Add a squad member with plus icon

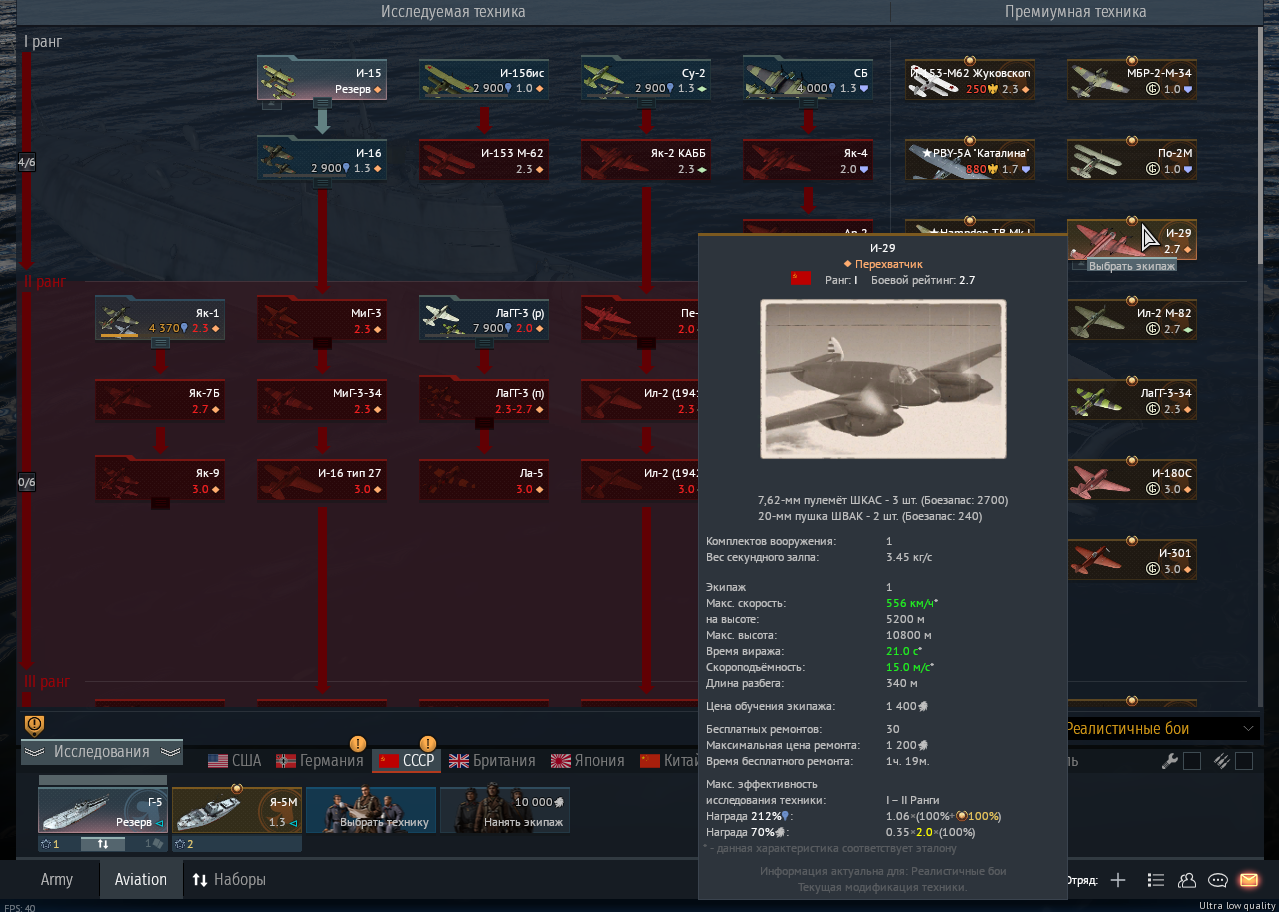coord(1118,880)
